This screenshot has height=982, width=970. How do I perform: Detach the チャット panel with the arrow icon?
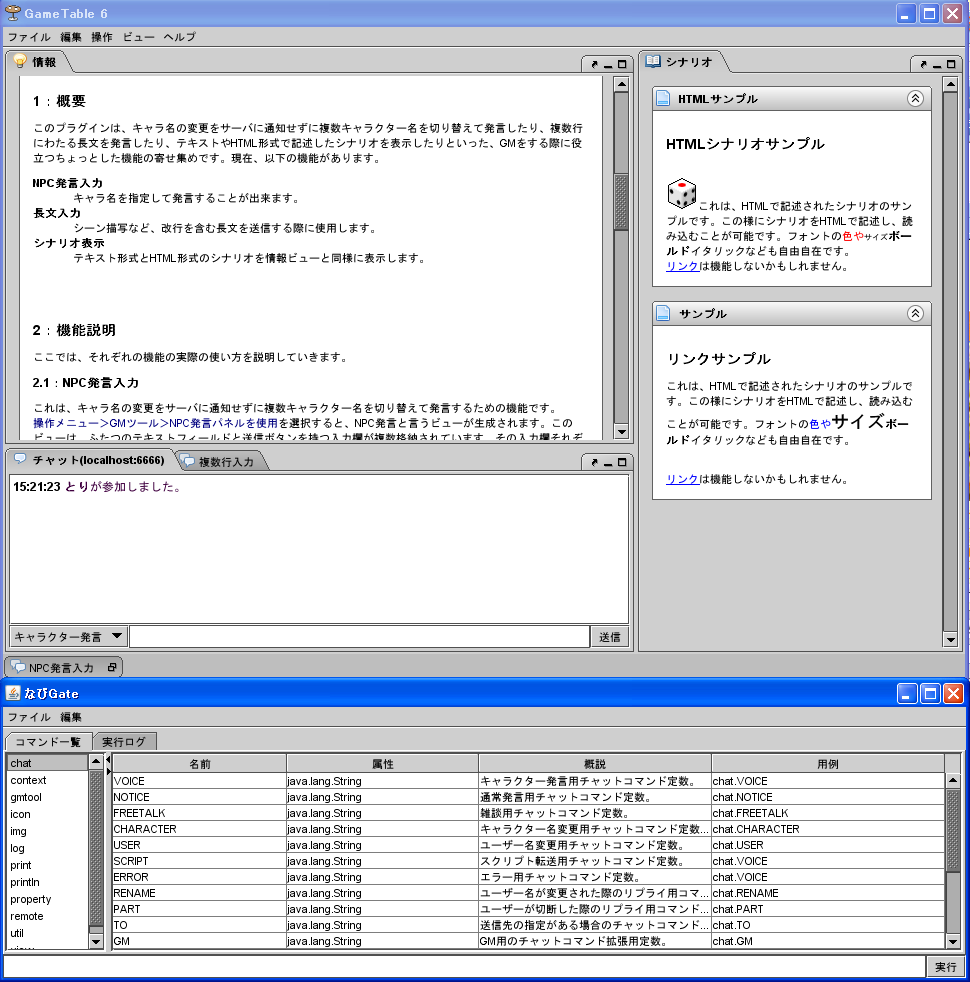[594, 463]
